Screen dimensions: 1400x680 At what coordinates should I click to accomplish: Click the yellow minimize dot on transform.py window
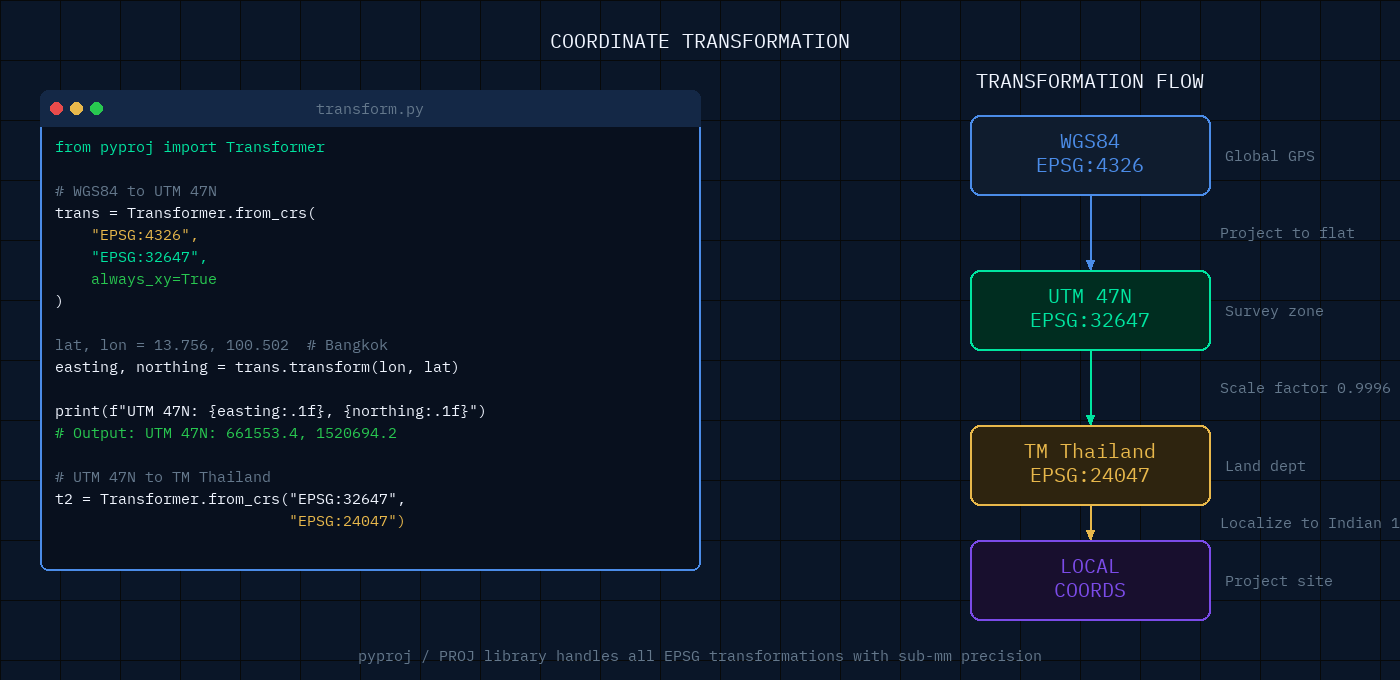[x=77, y=109]
